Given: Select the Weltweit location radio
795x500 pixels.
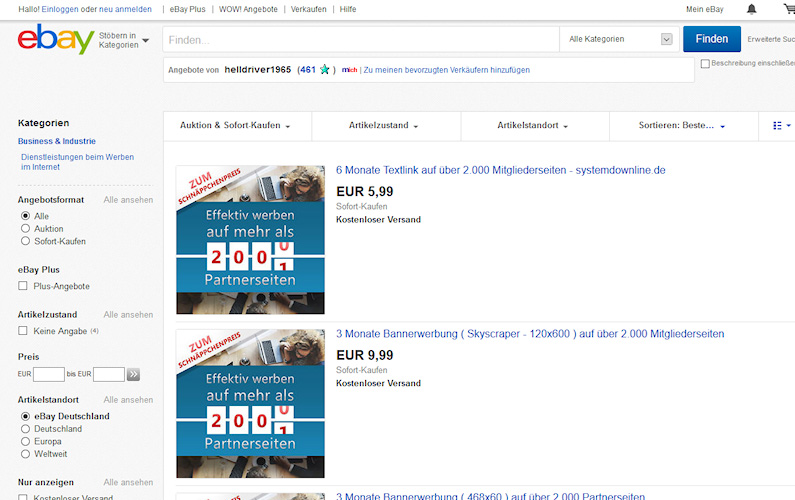Looking at the screenshot, I should pos(25,454).
